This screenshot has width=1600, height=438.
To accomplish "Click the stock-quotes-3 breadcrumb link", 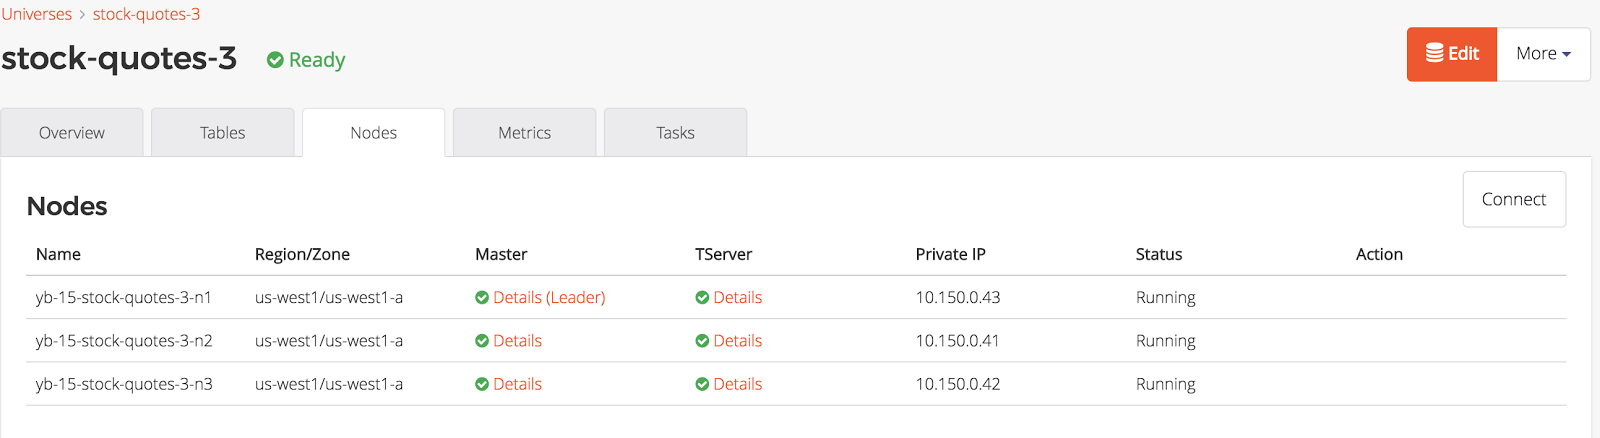I will pos(146,14).
